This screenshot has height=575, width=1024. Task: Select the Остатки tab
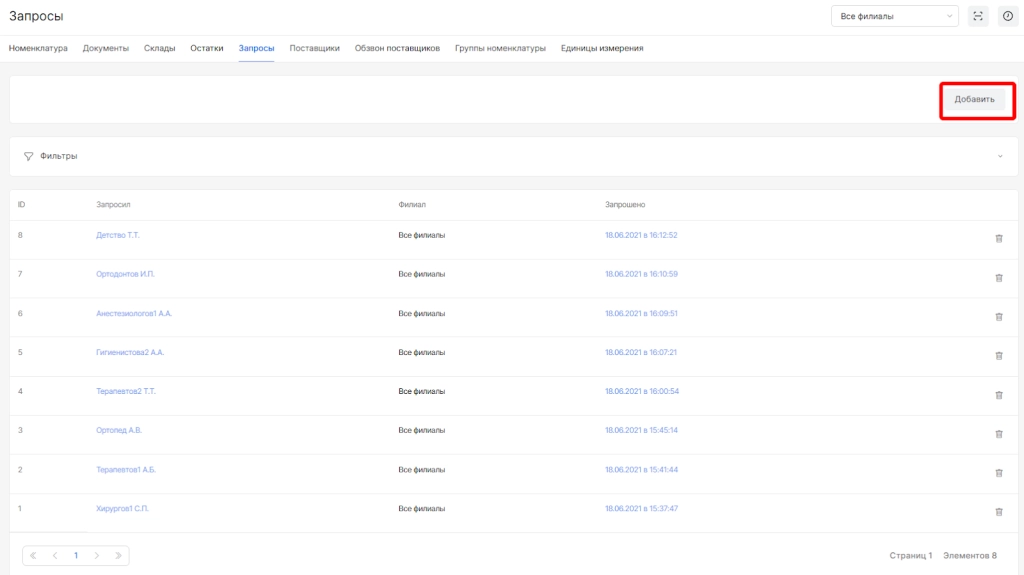point(207,48)
